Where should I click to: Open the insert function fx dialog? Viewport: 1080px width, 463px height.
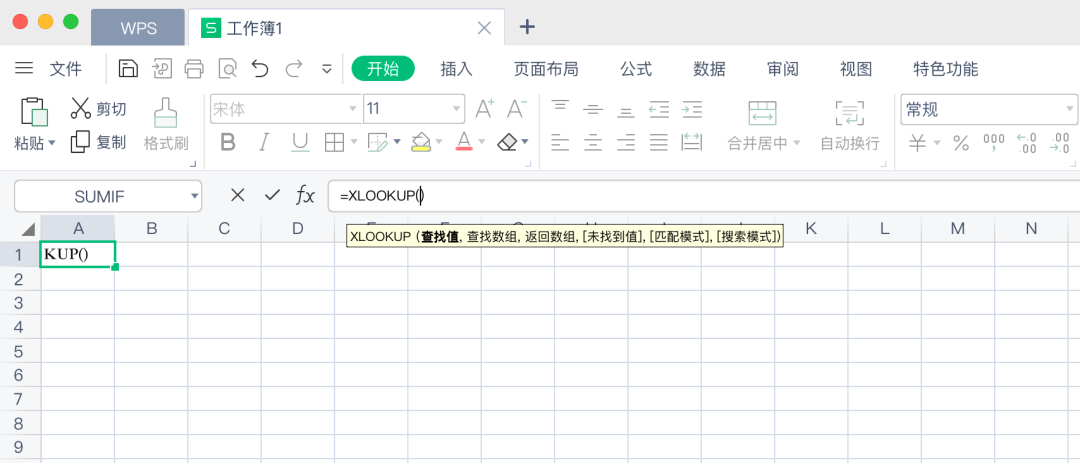point(305,196)
